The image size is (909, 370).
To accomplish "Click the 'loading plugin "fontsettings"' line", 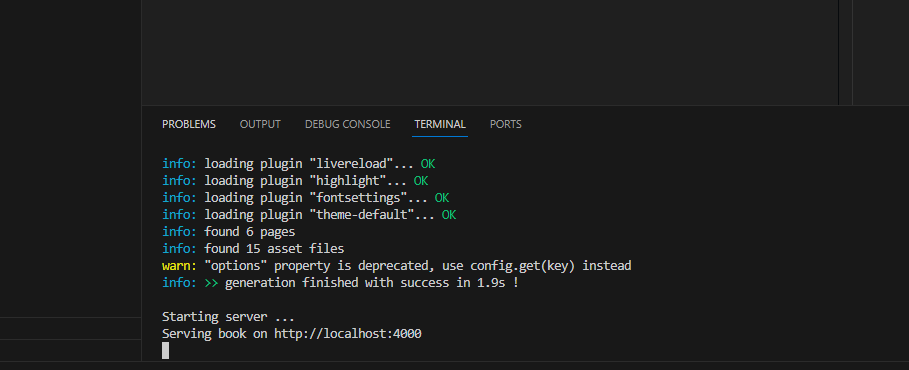I will coord(306,198).
